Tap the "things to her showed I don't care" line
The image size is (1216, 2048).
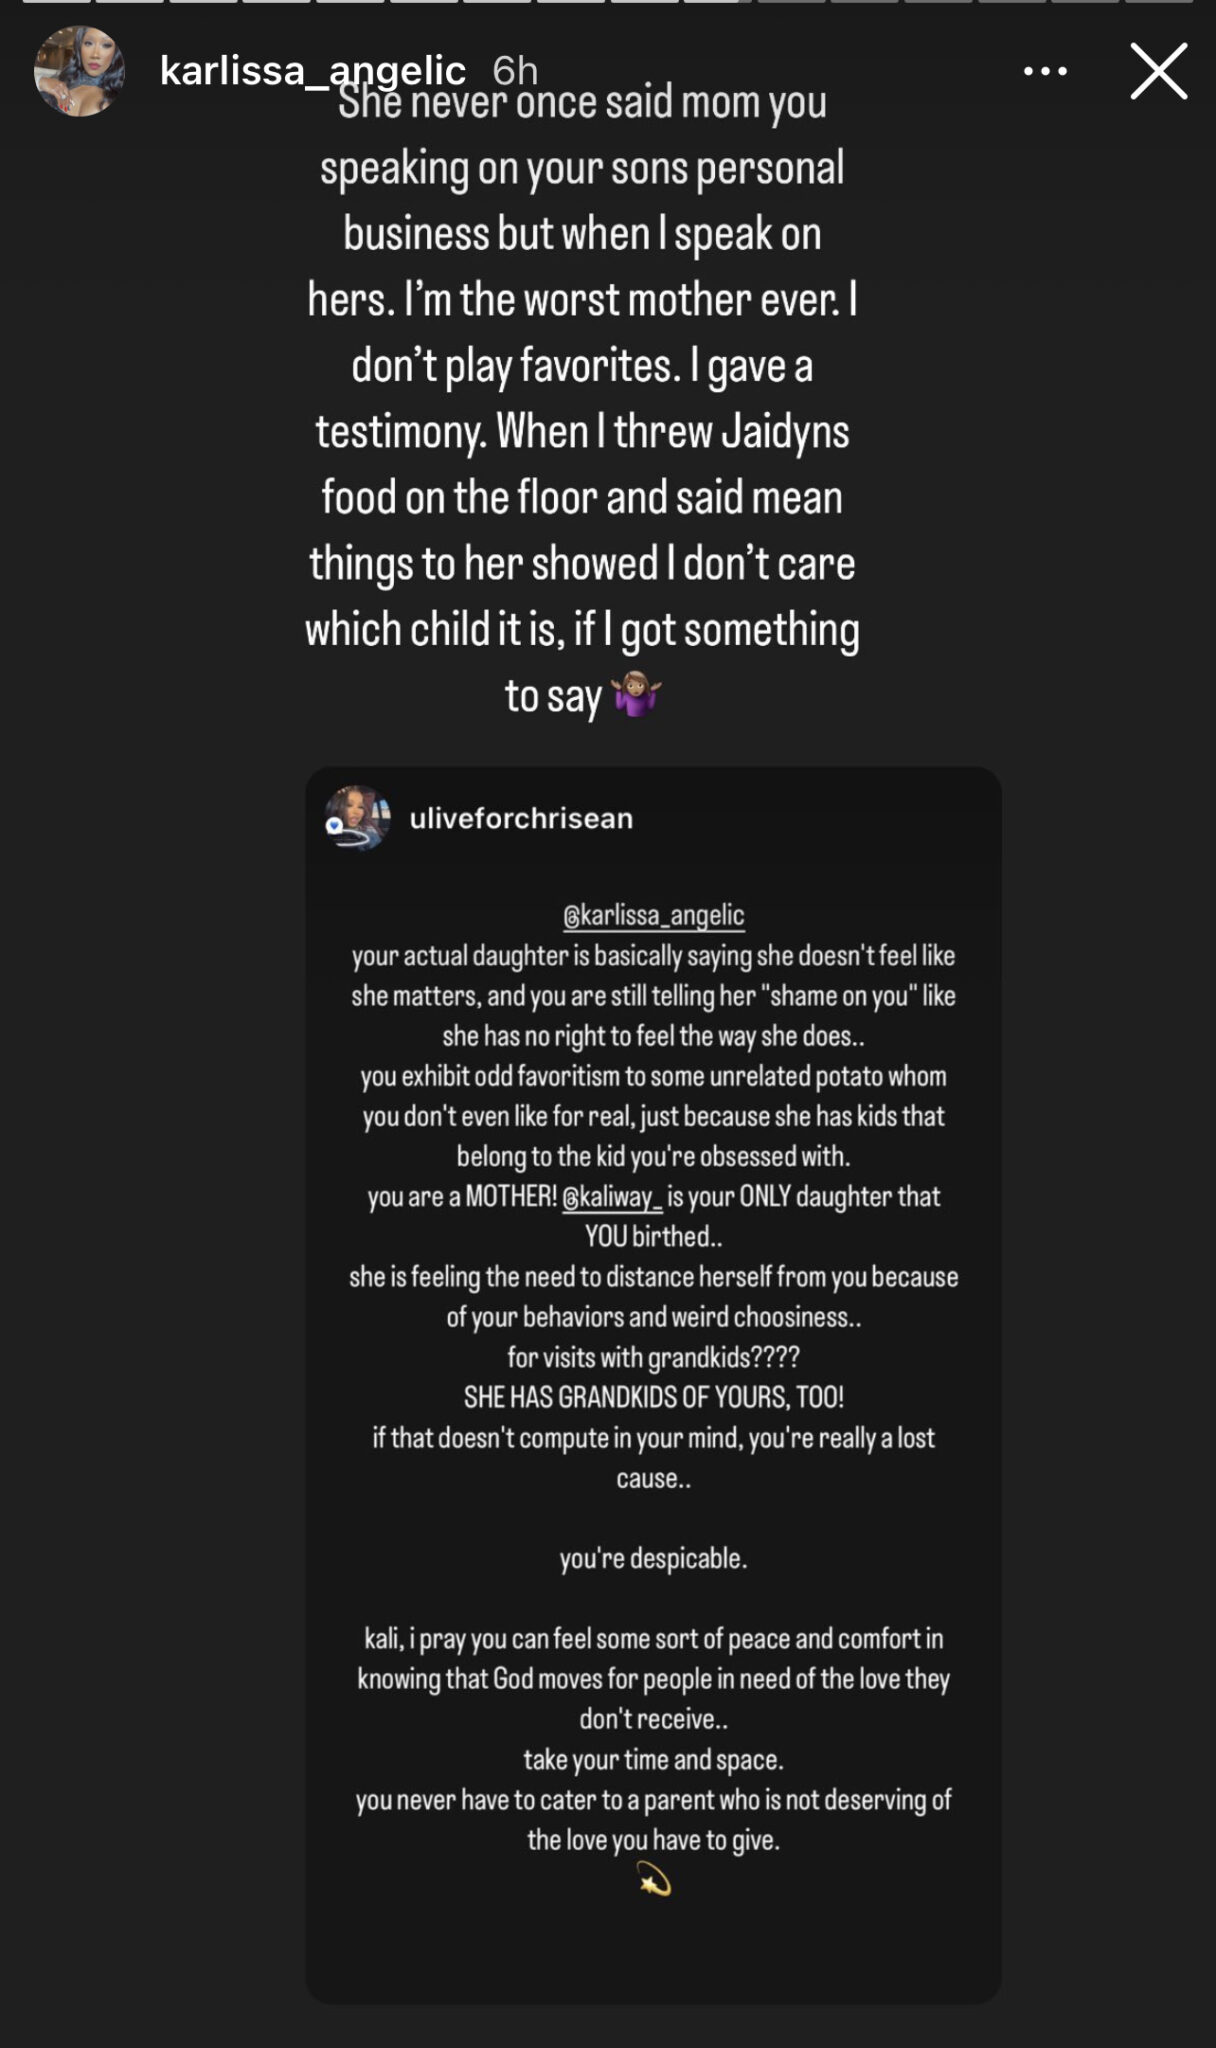tap(582, 563)
